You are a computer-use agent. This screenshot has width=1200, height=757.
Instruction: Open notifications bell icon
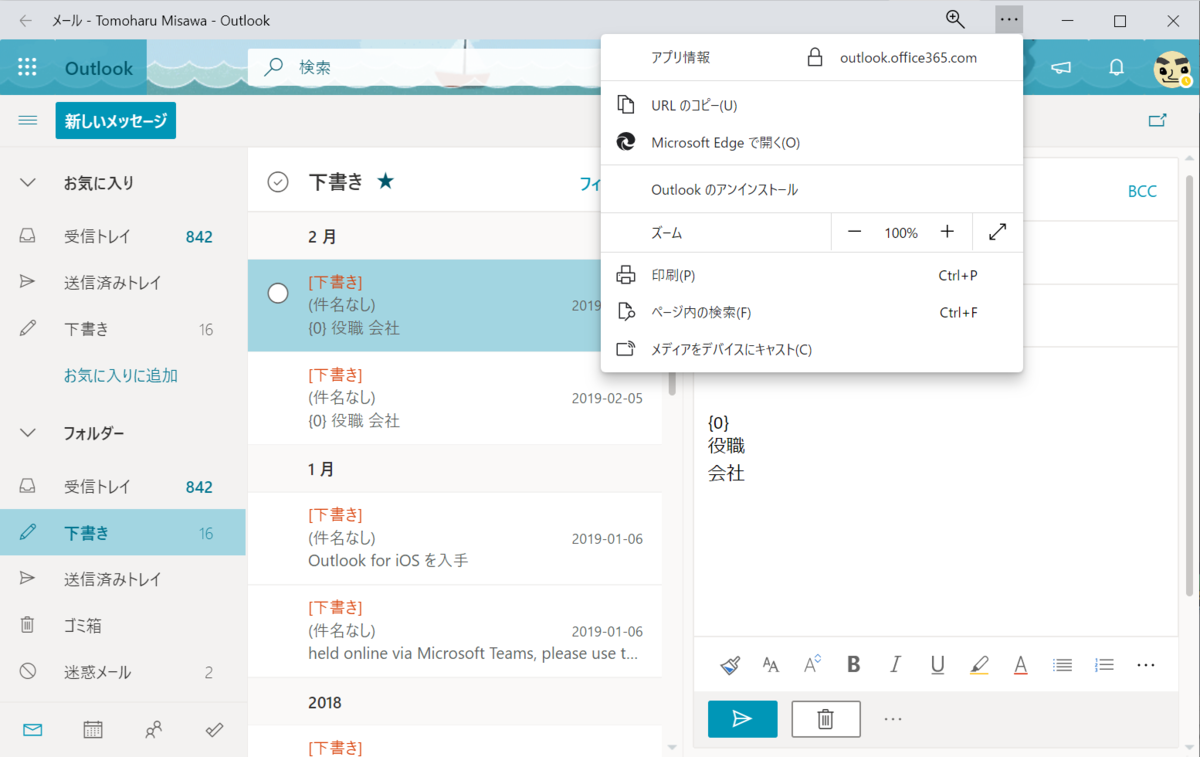coord(1116,67)
